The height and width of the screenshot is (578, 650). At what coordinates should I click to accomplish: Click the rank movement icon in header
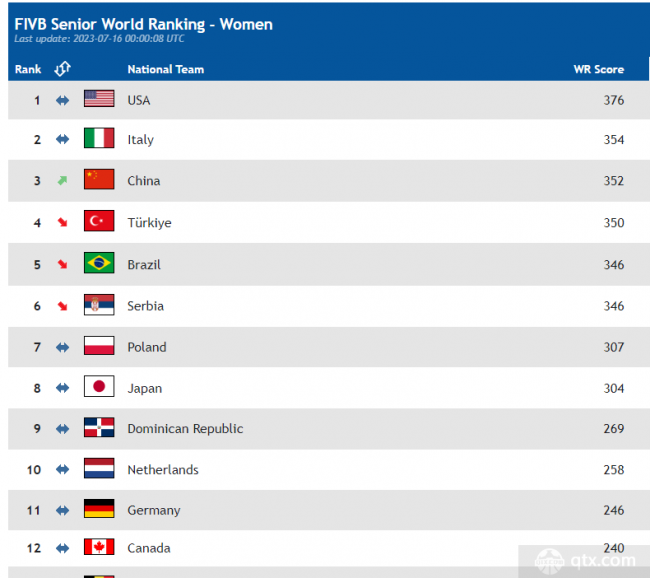coord(62,69)
